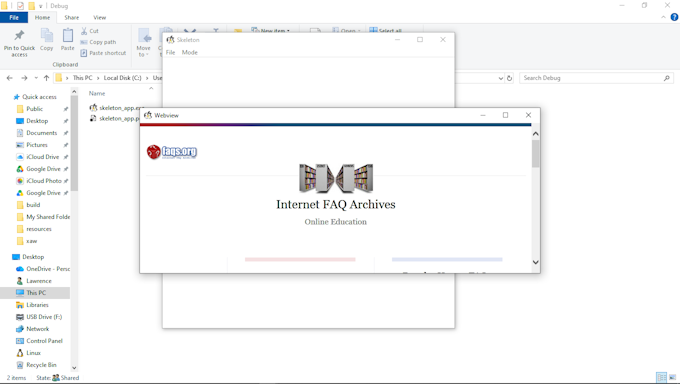Click the library shelves image
This screenshot has width=680, height=384.
click(x=336, y=178)
